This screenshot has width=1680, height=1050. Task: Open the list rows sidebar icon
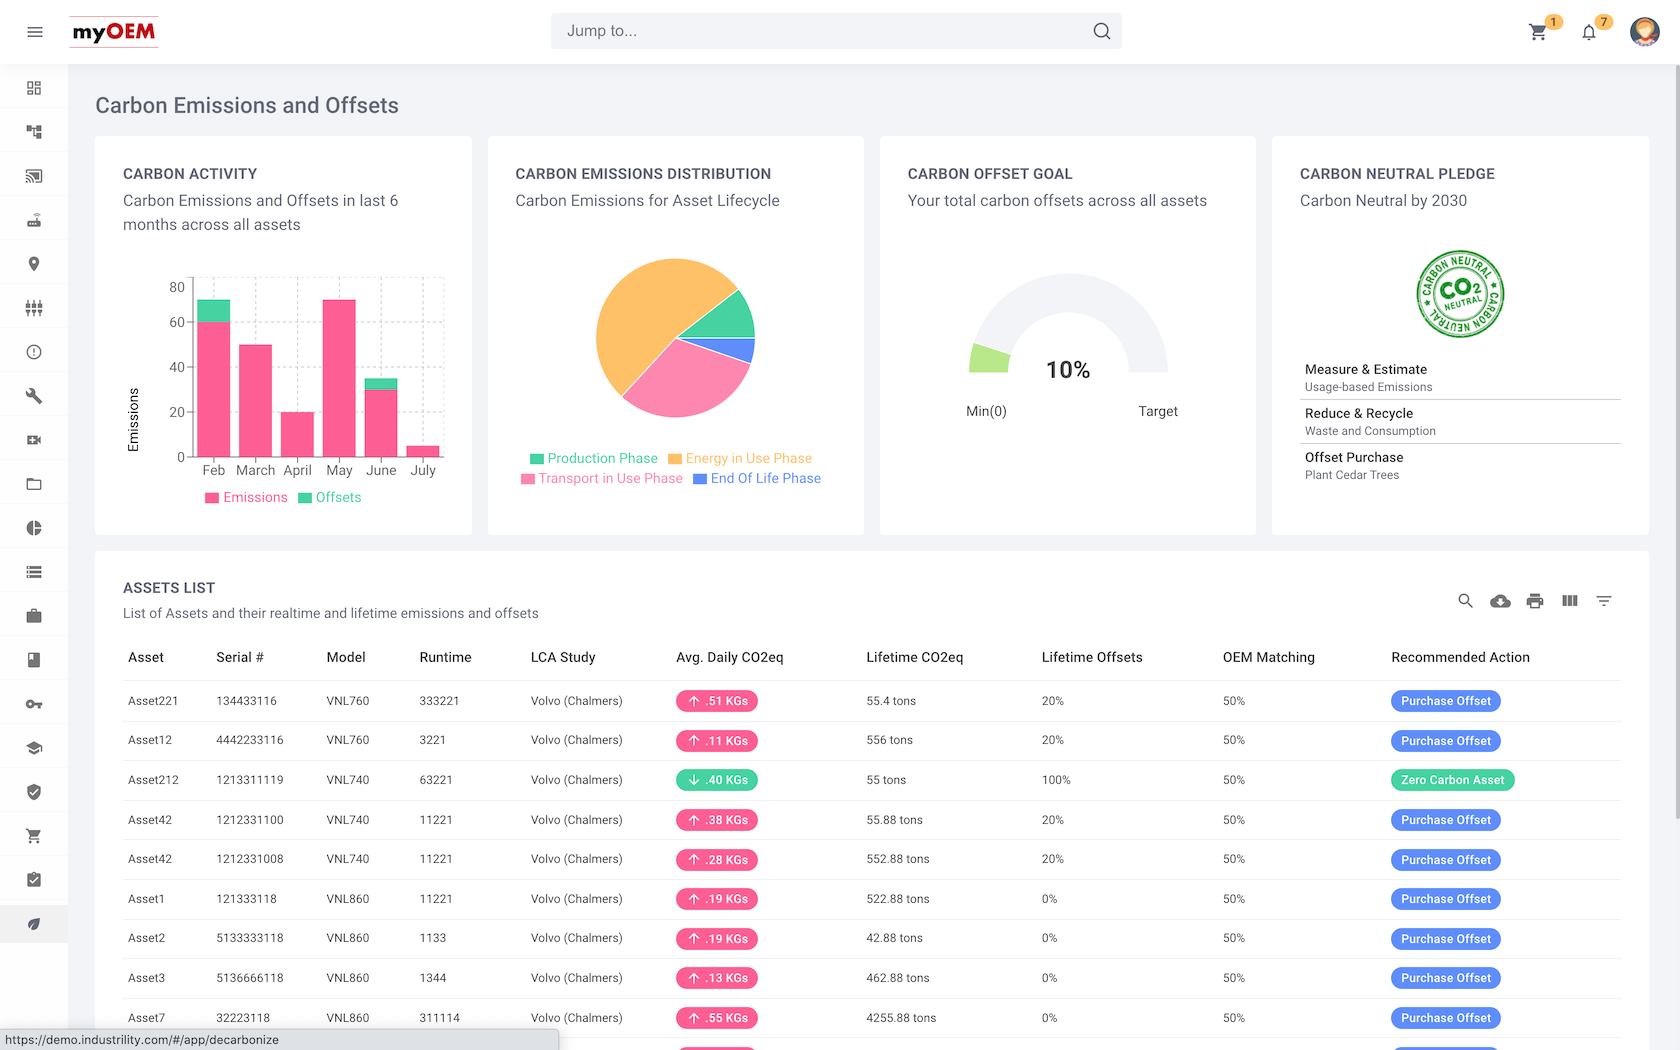34,572
